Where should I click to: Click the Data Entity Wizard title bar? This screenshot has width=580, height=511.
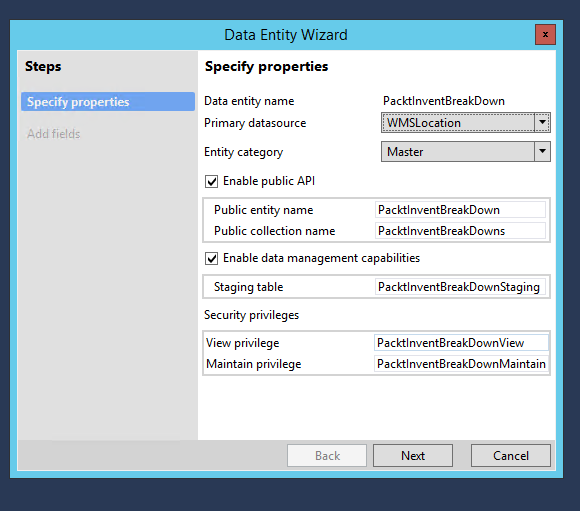(x=286, y=35)
